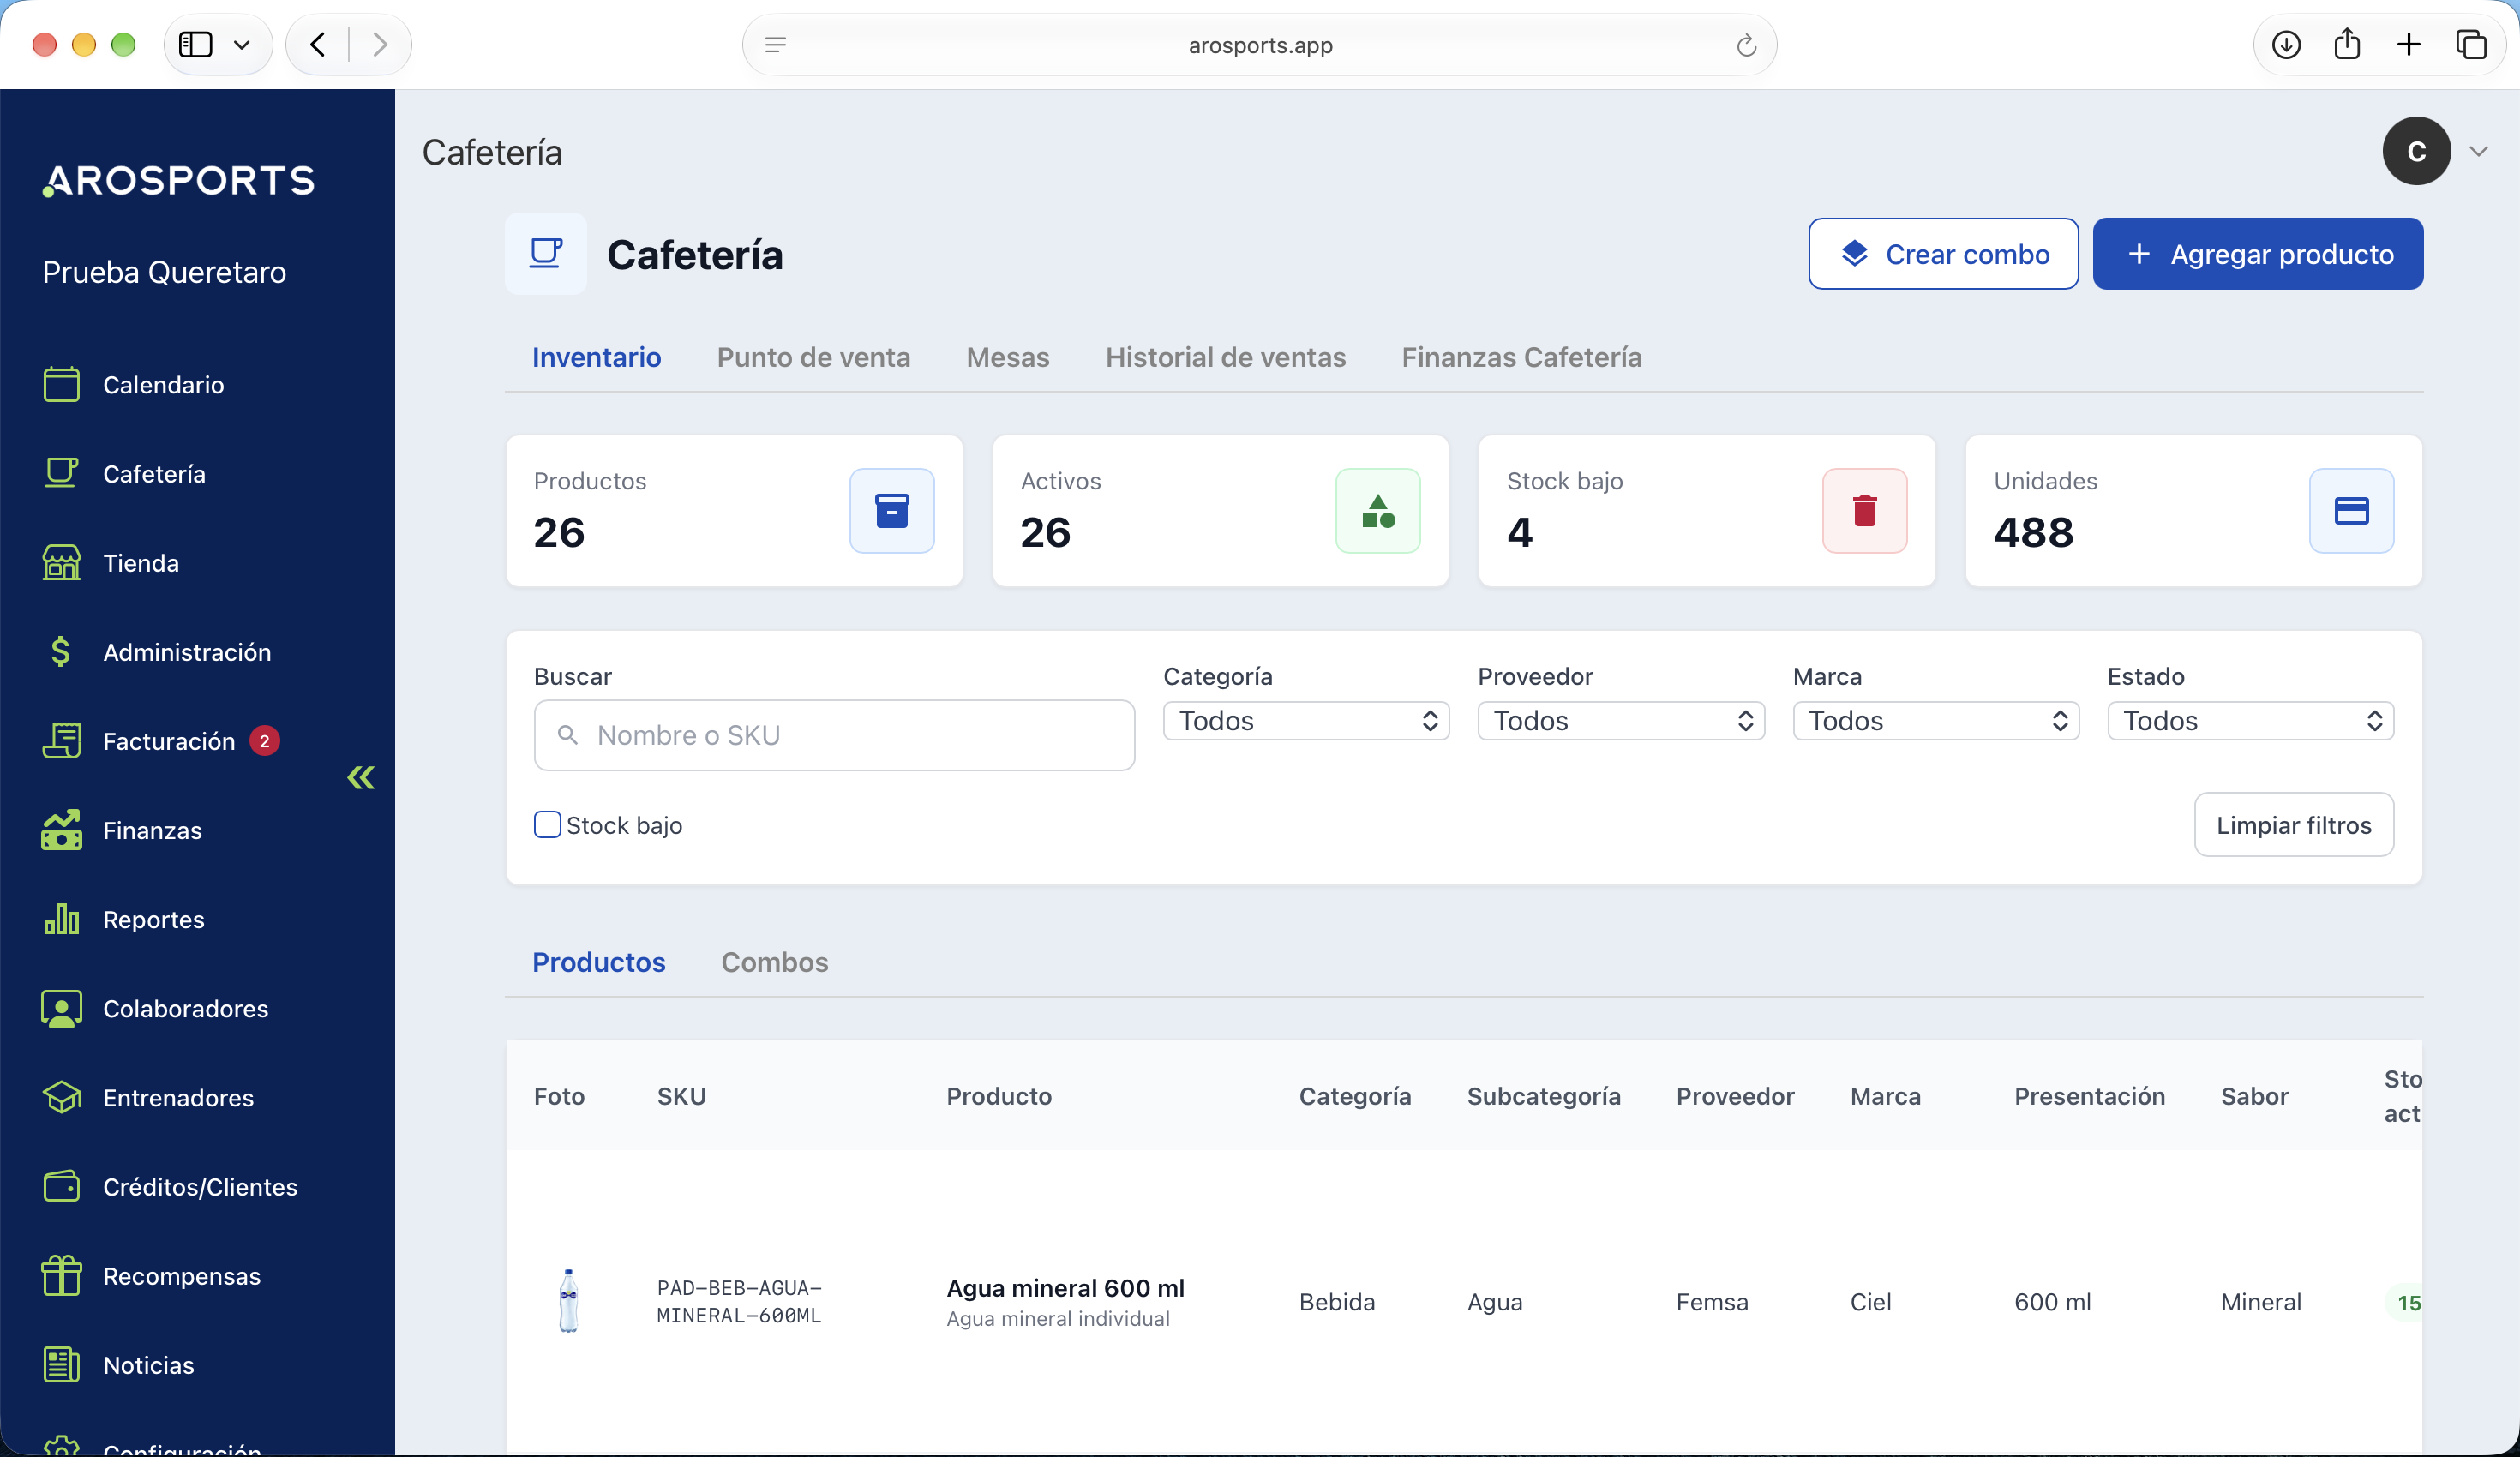The height and width of the screenshot is (1457, 2520).
Task: Toggle the Safari sidebar
Action: click(x=195, y=45)
